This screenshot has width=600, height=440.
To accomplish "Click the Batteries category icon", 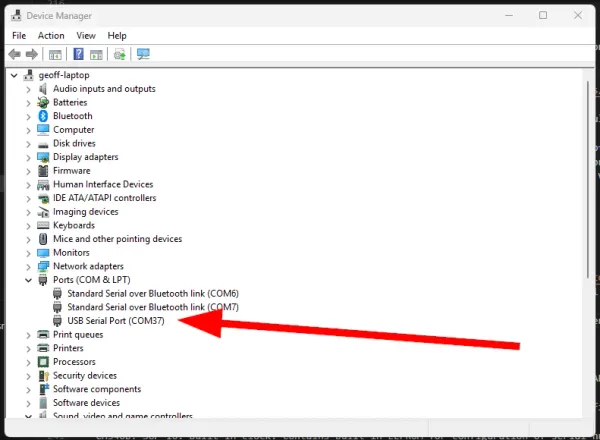I will click(43, 102).
